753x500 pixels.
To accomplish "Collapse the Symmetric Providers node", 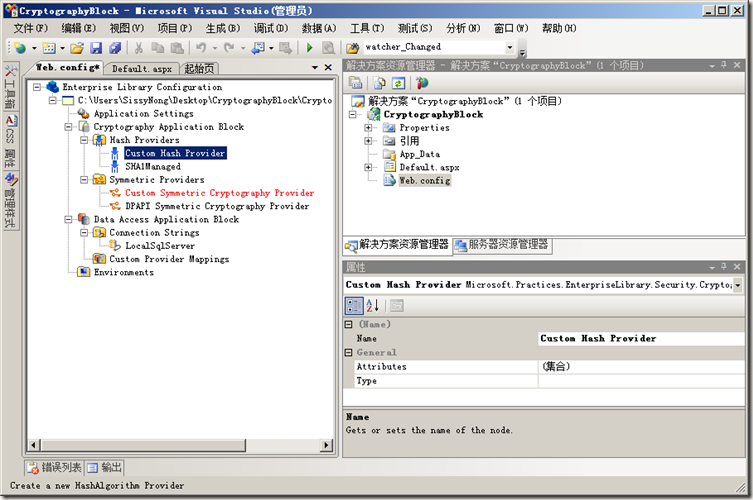I will pos(84,180).
